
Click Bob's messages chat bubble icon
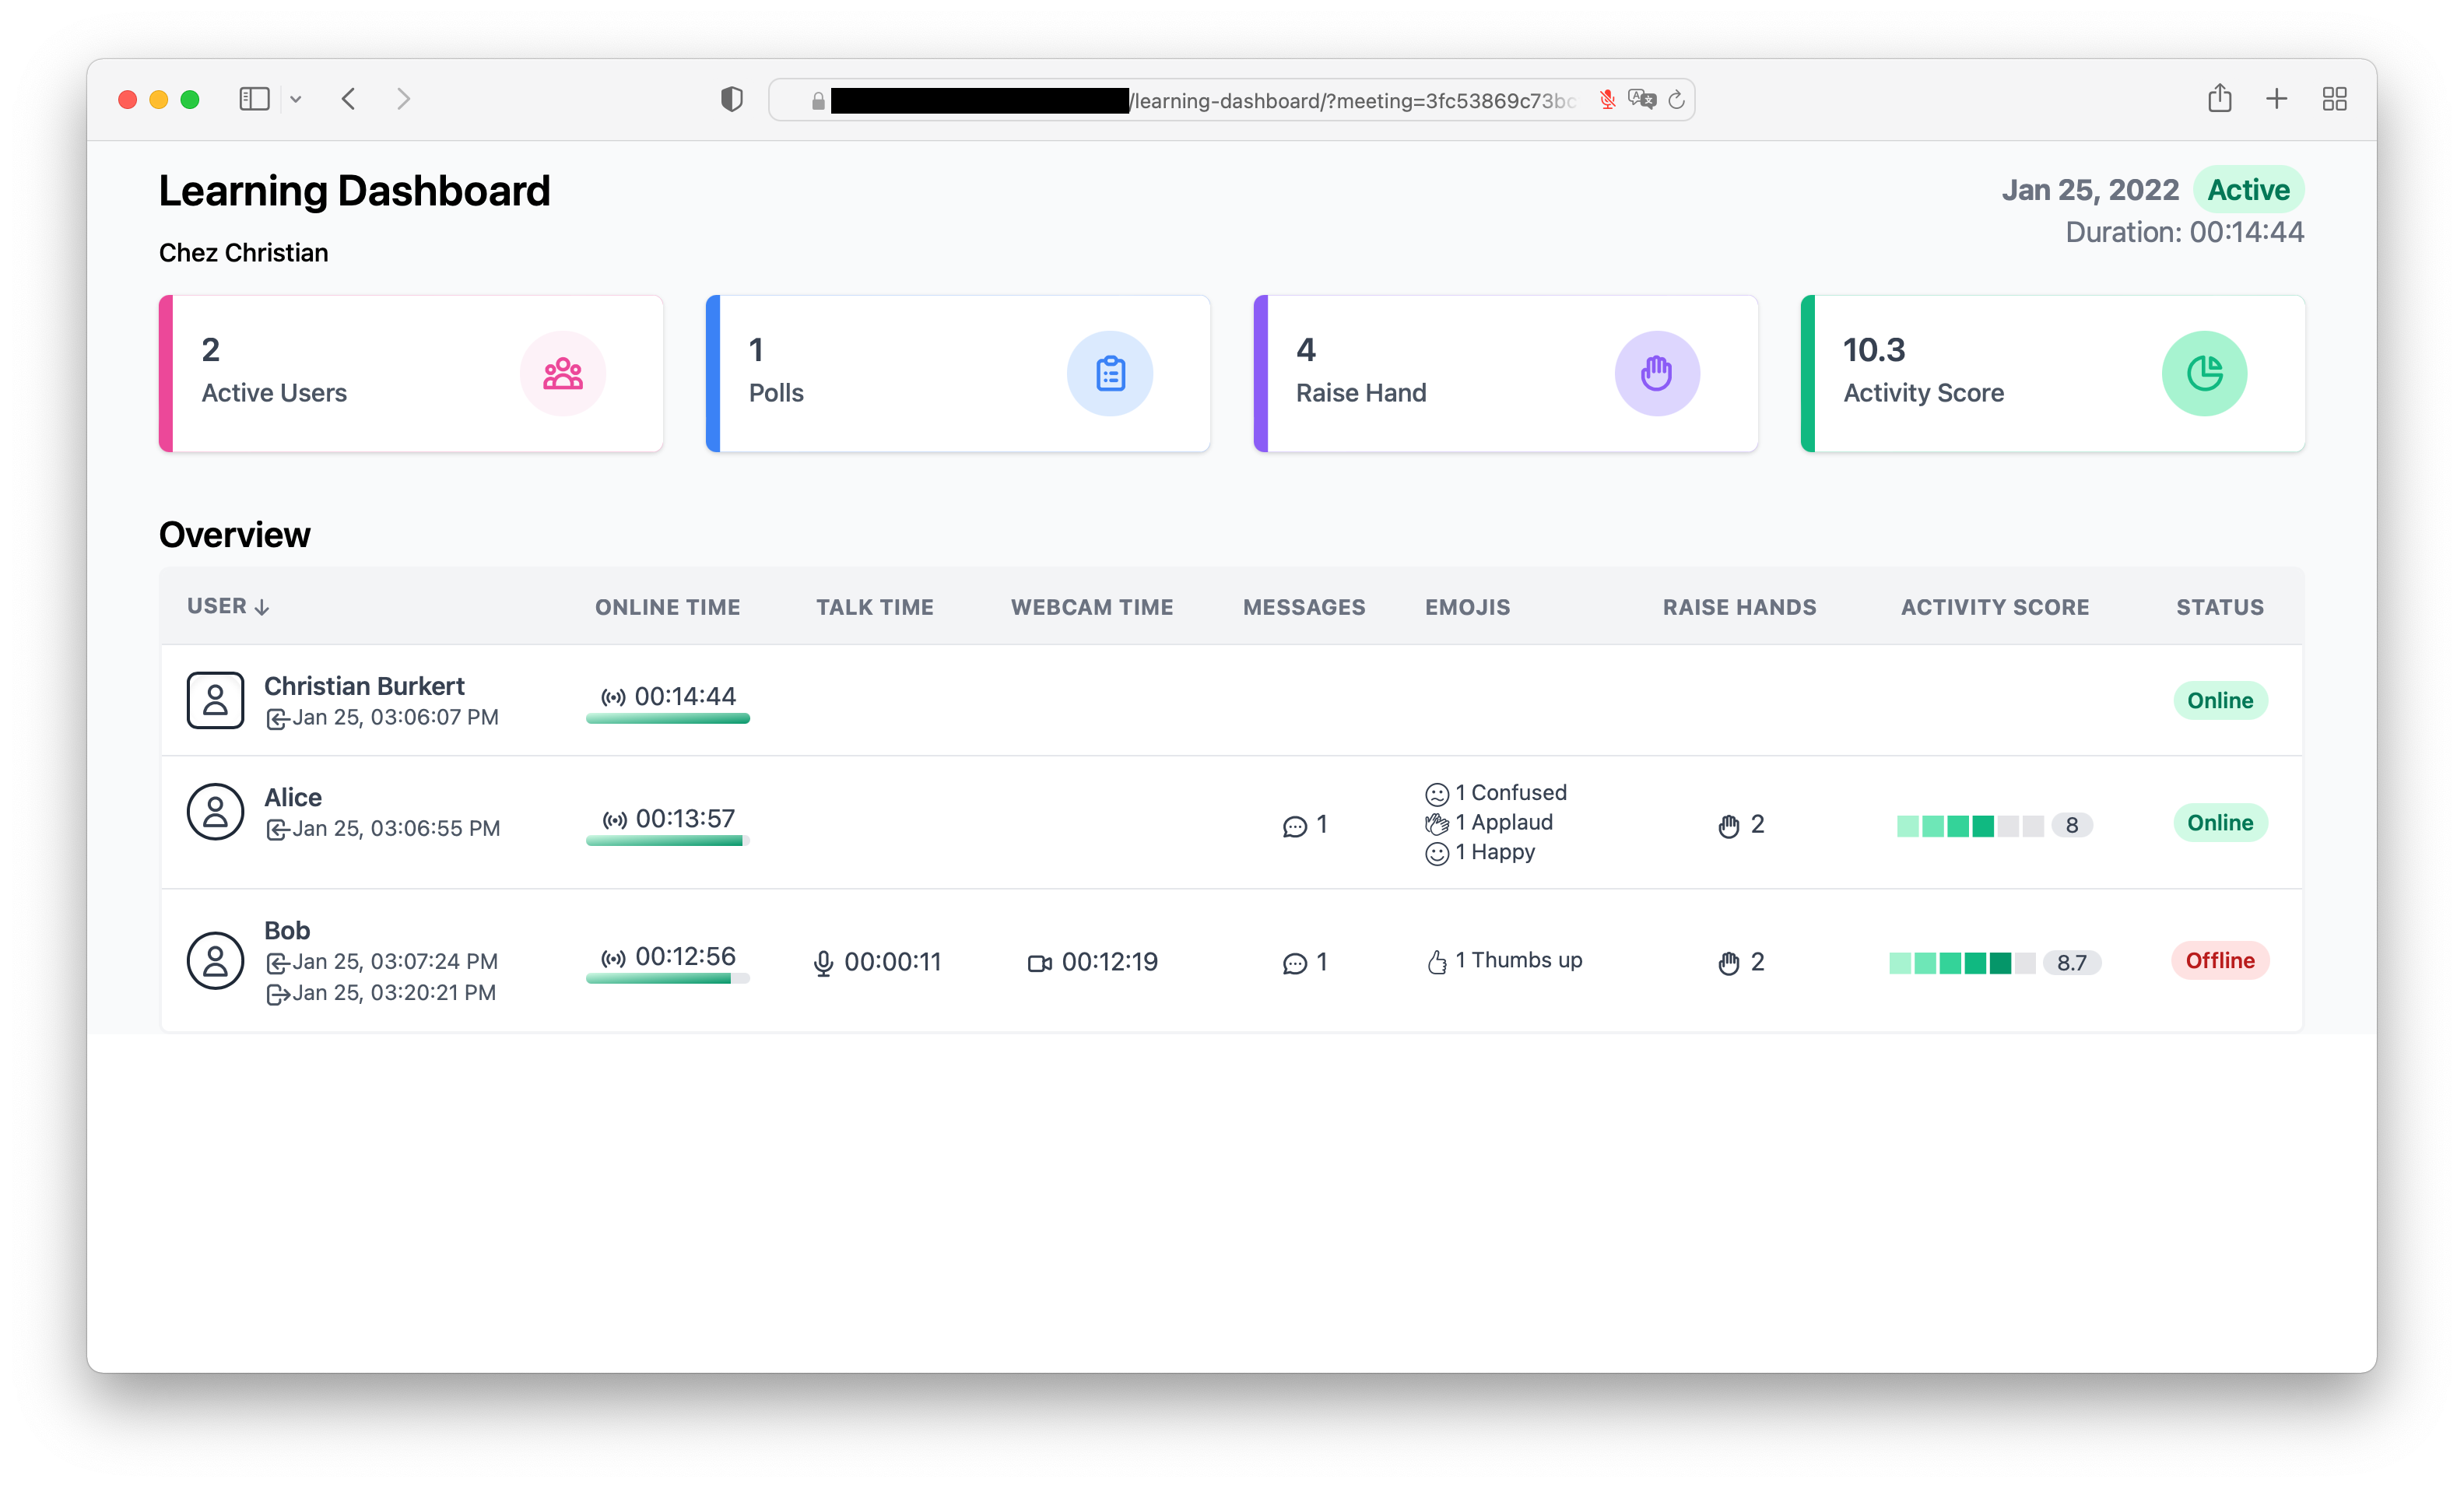click(x=1295, y=963)
